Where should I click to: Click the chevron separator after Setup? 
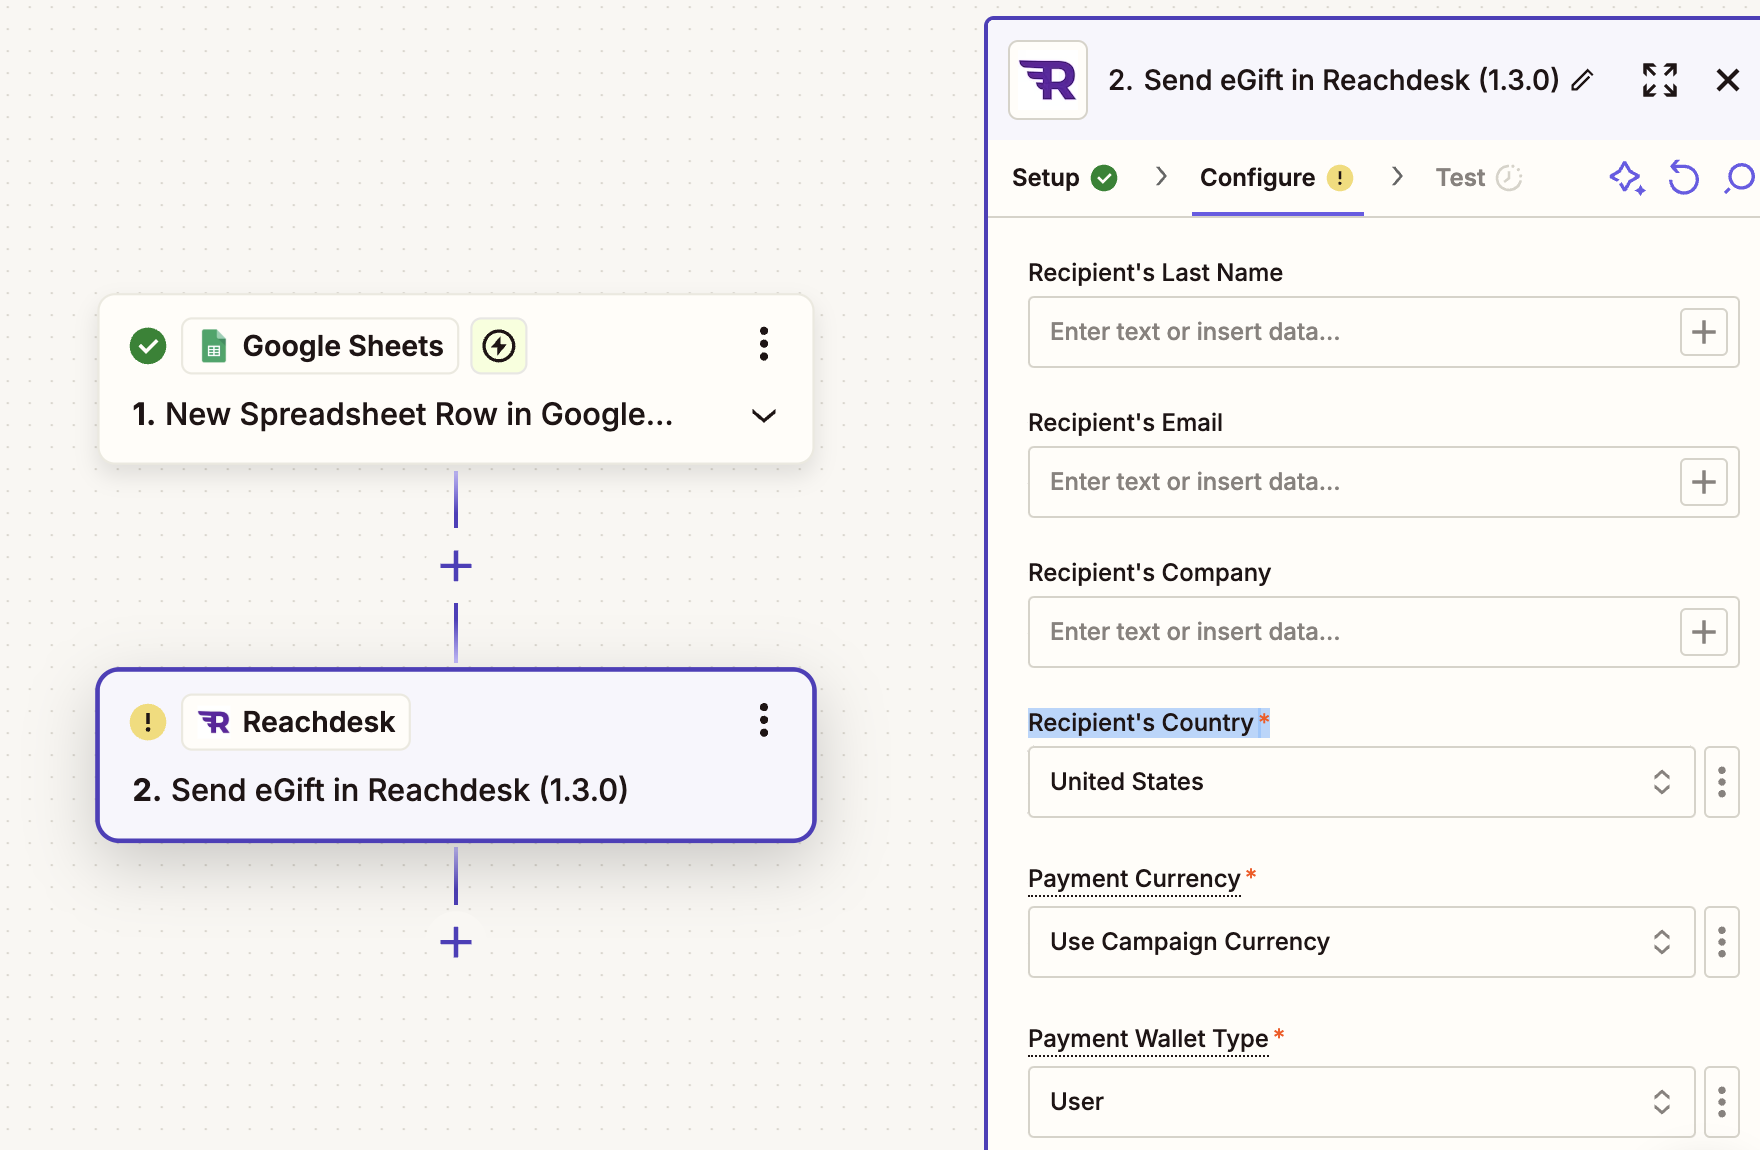pyautogui.click(x=1161, y=177)
